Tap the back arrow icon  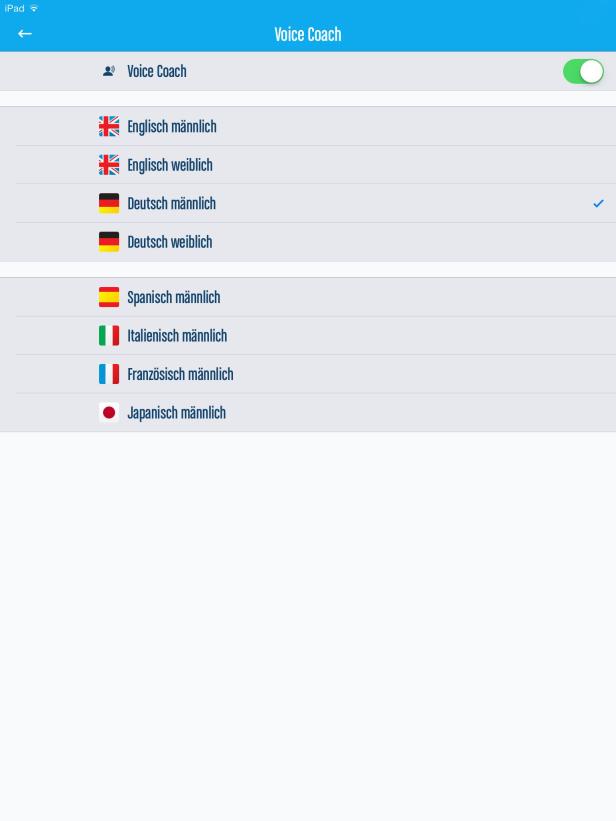pyautogui.click(x=25, y=34)
